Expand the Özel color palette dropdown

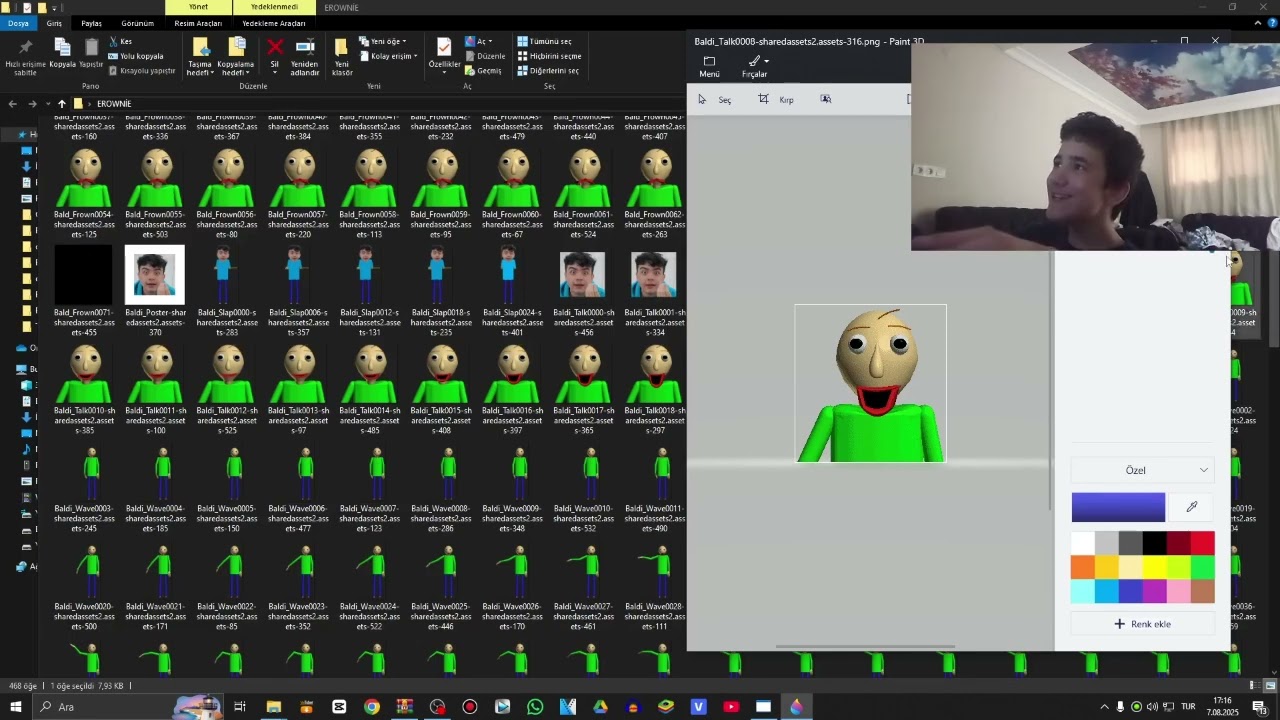pyautogui.click(x=1142, y=470)
